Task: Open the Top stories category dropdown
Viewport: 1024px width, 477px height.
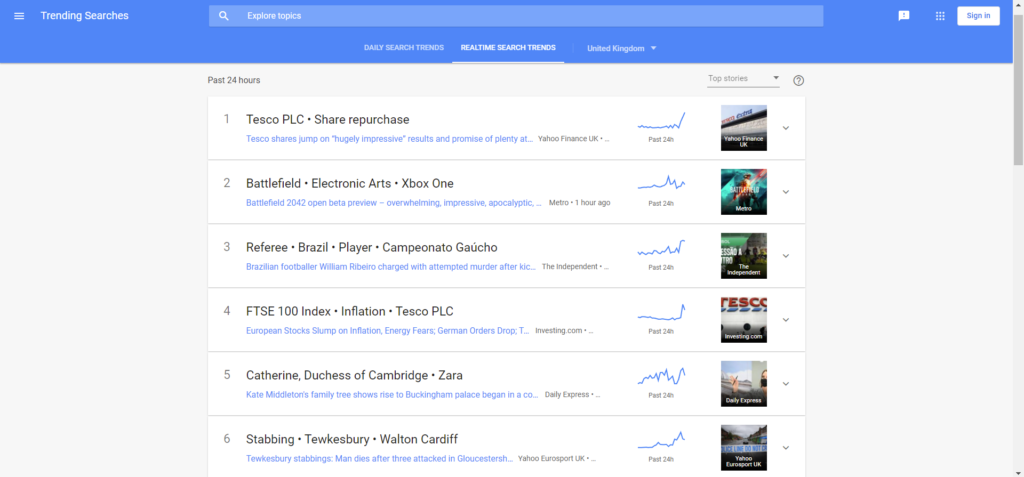Action: pos(744,79)
